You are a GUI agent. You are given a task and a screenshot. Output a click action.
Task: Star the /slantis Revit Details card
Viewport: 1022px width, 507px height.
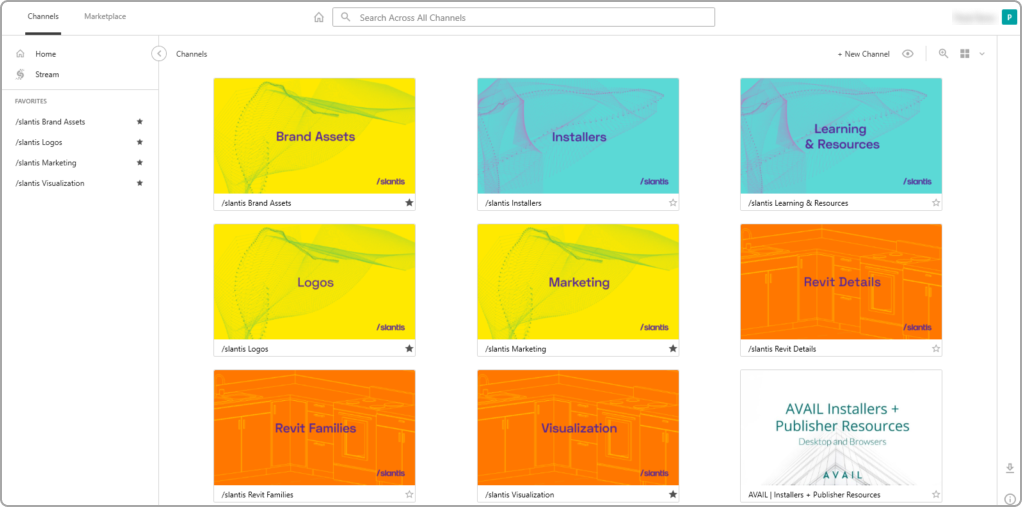936,349
